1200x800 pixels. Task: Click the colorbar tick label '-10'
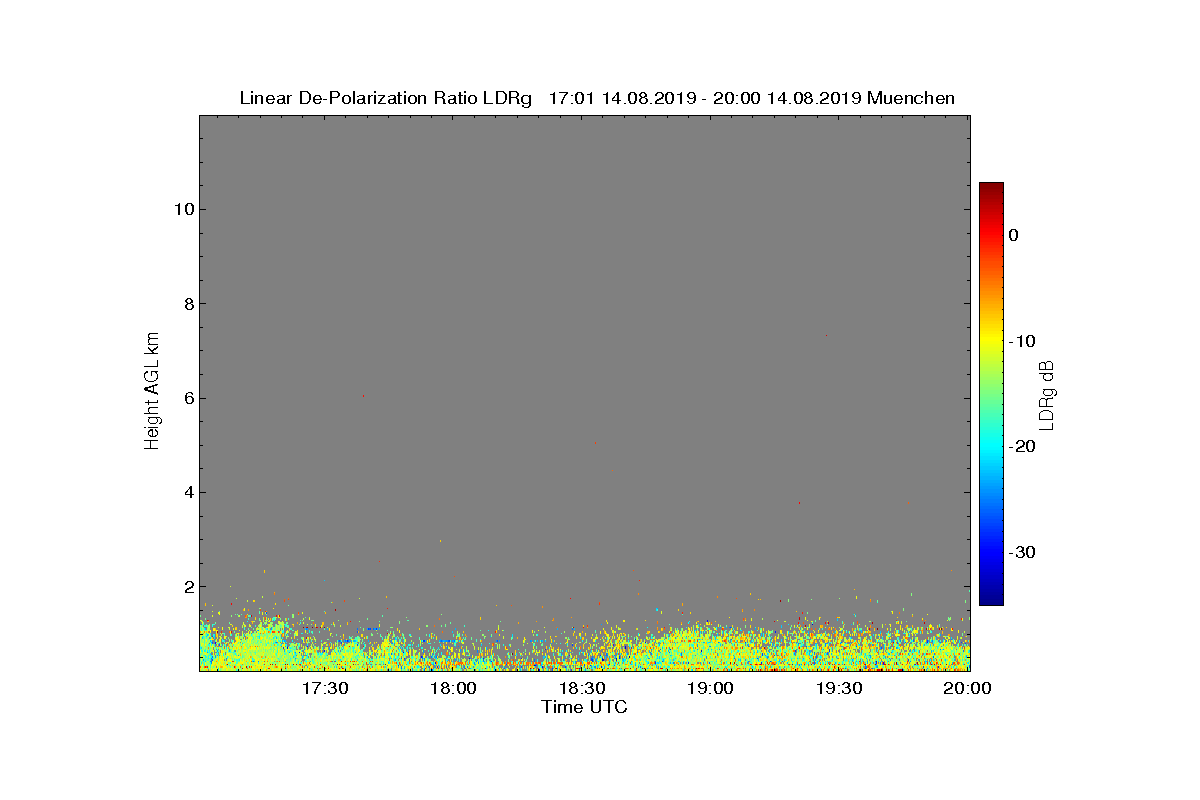tap(1022, 341)
